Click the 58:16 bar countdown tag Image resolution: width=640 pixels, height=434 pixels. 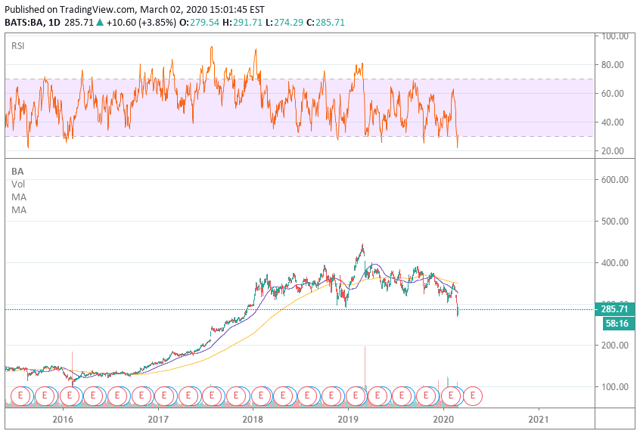coord(617,324)
